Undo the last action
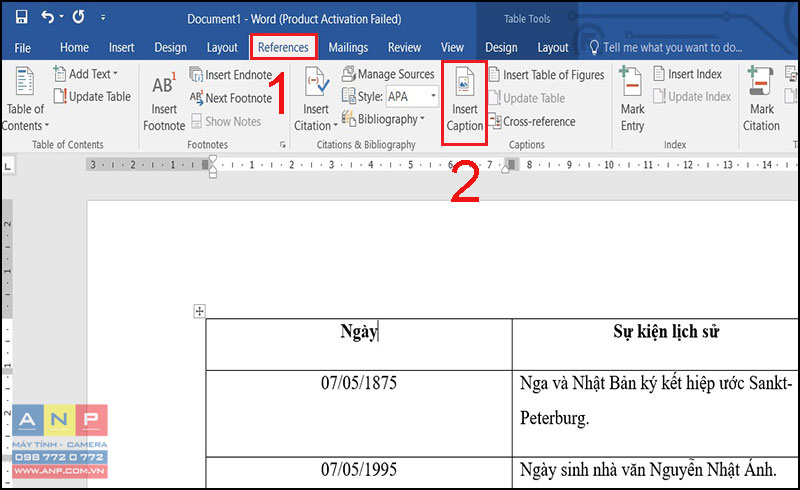The image size is (800, 490). pos(47,17)
